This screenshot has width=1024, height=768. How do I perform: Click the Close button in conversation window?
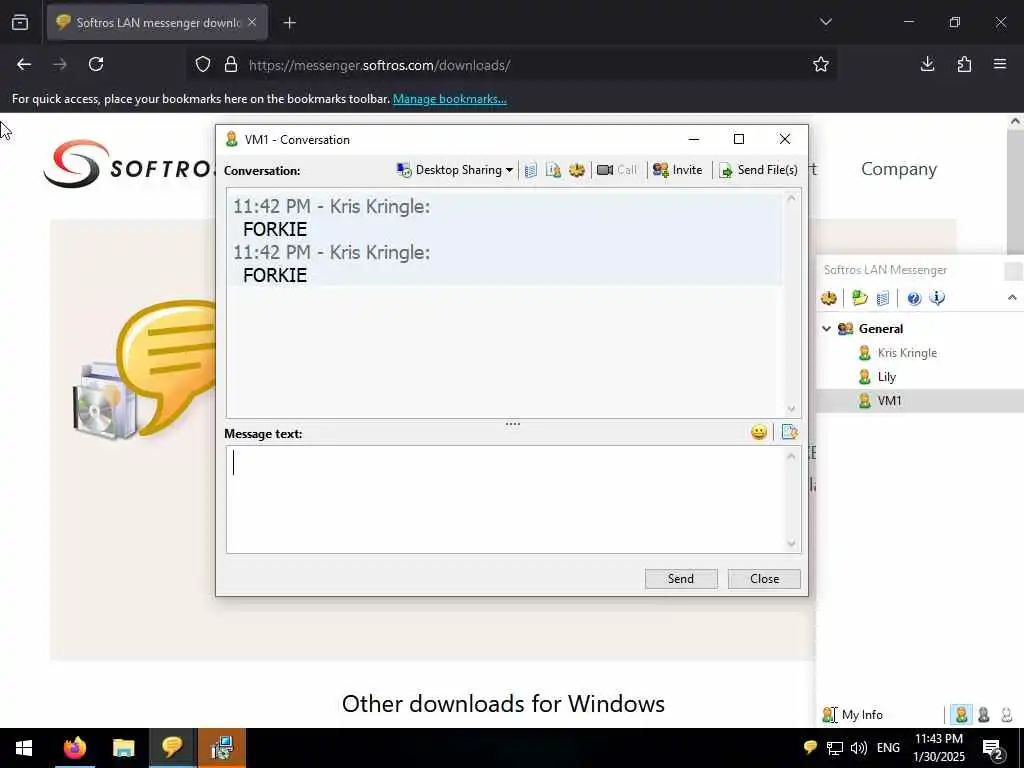764,579
